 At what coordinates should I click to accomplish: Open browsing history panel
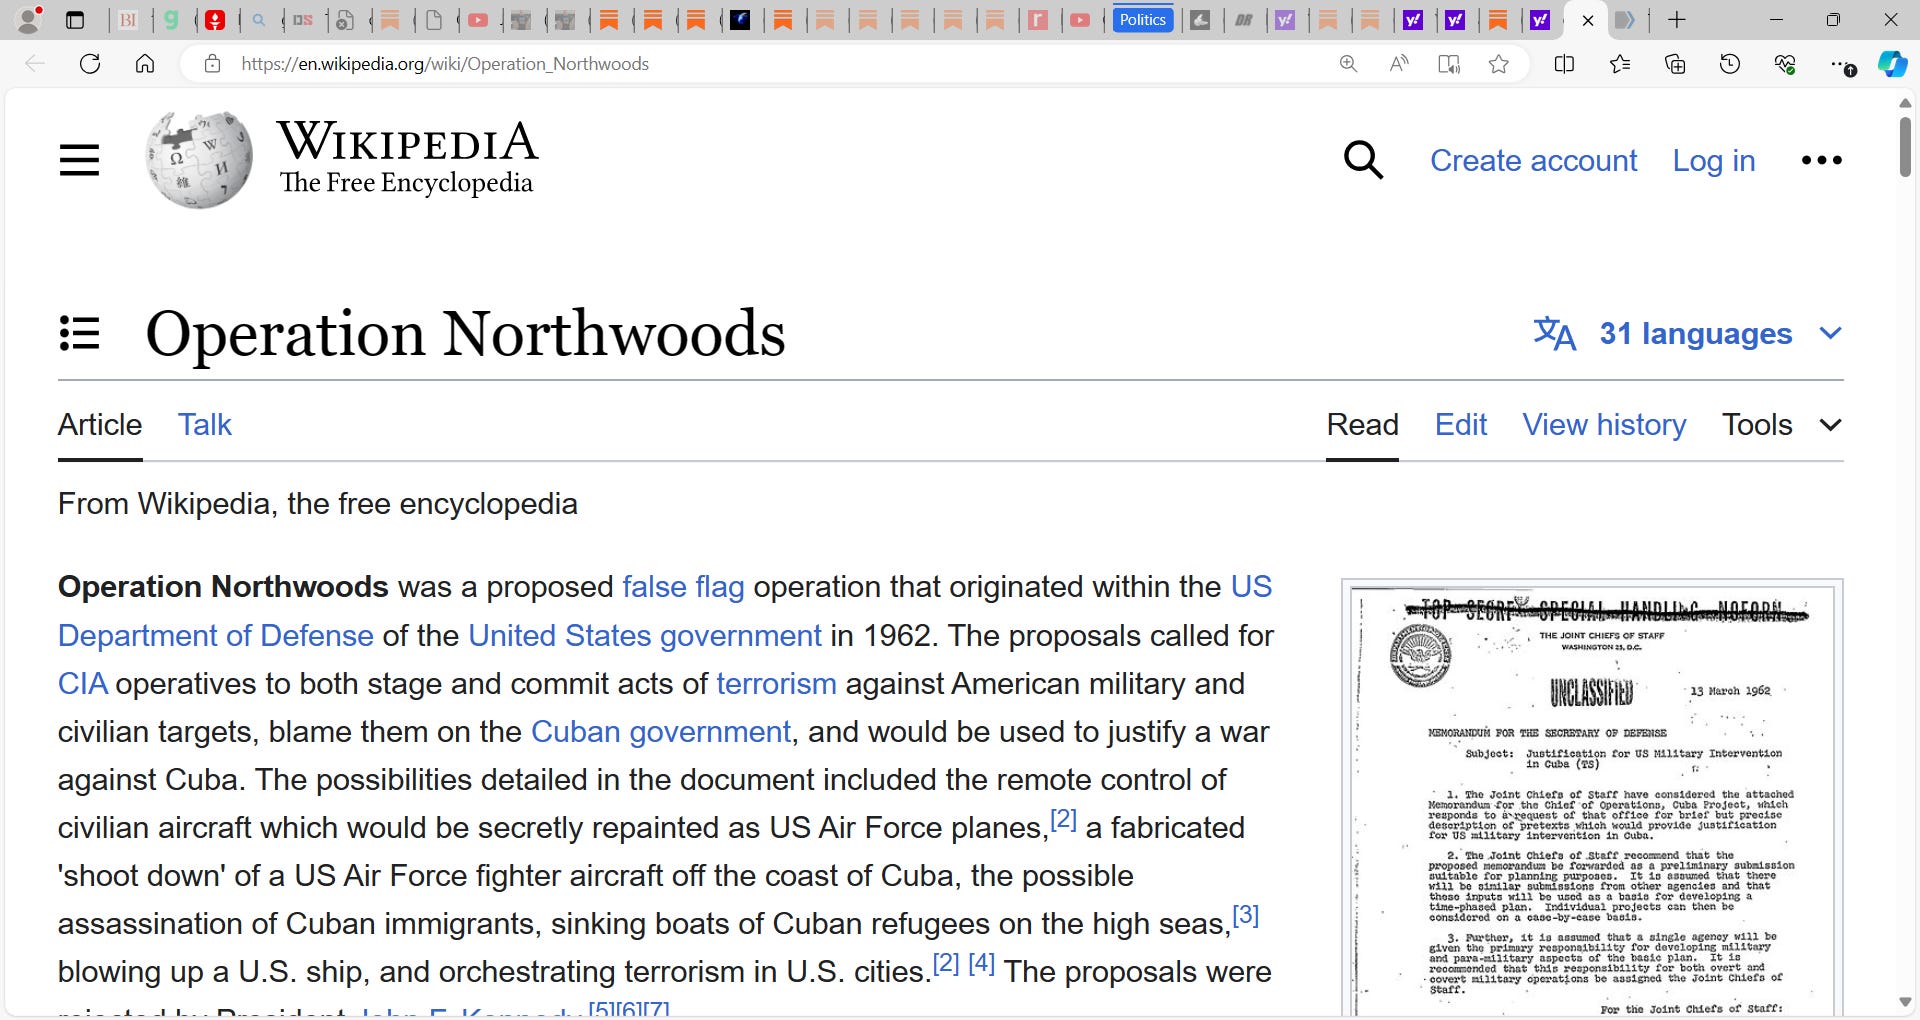[x=1730, y=64]
